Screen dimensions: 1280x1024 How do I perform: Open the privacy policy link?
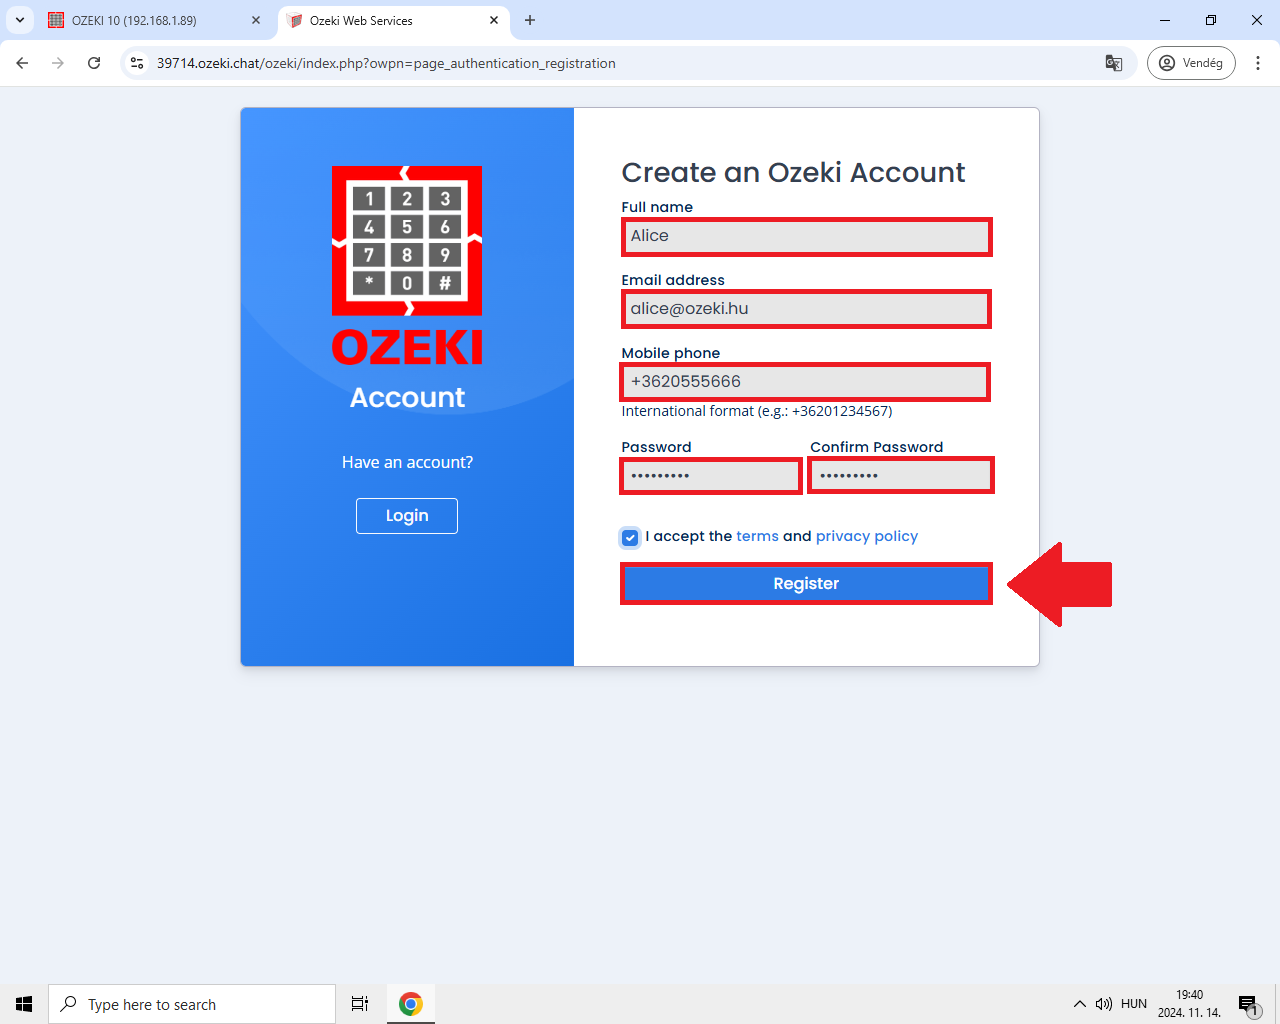(867, 536)
